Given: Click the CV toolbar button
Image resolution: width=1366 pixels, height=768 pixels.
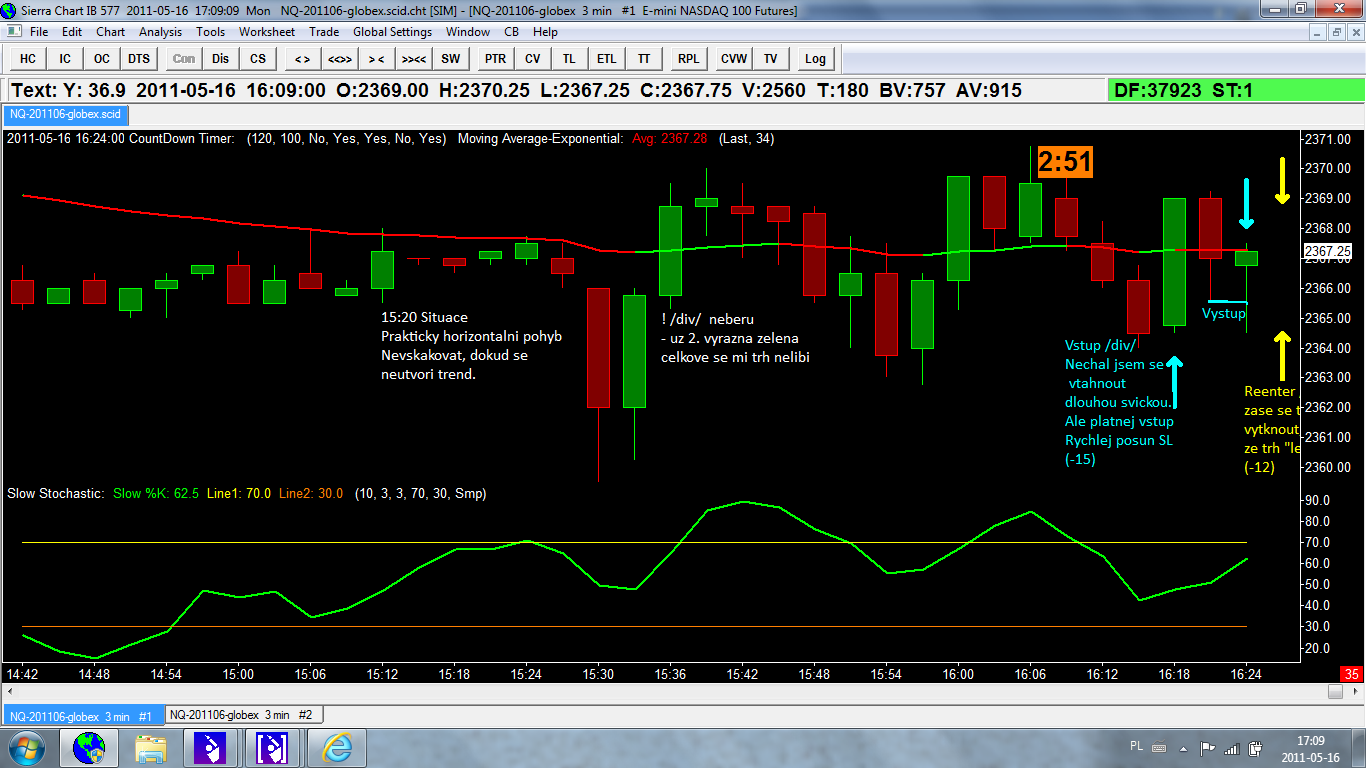Looking at the screenshot, I should point(532,58).
